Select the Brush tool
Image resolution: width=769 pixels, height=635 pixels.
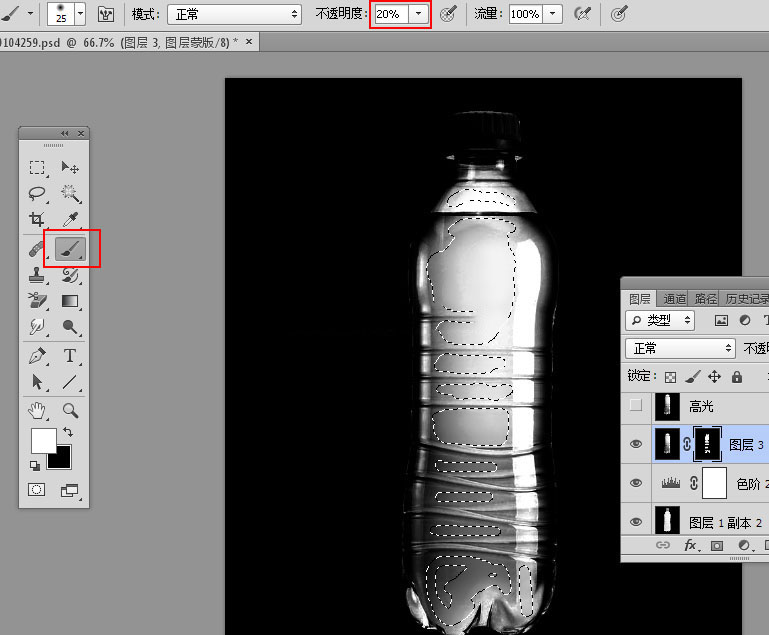[70, 248]
